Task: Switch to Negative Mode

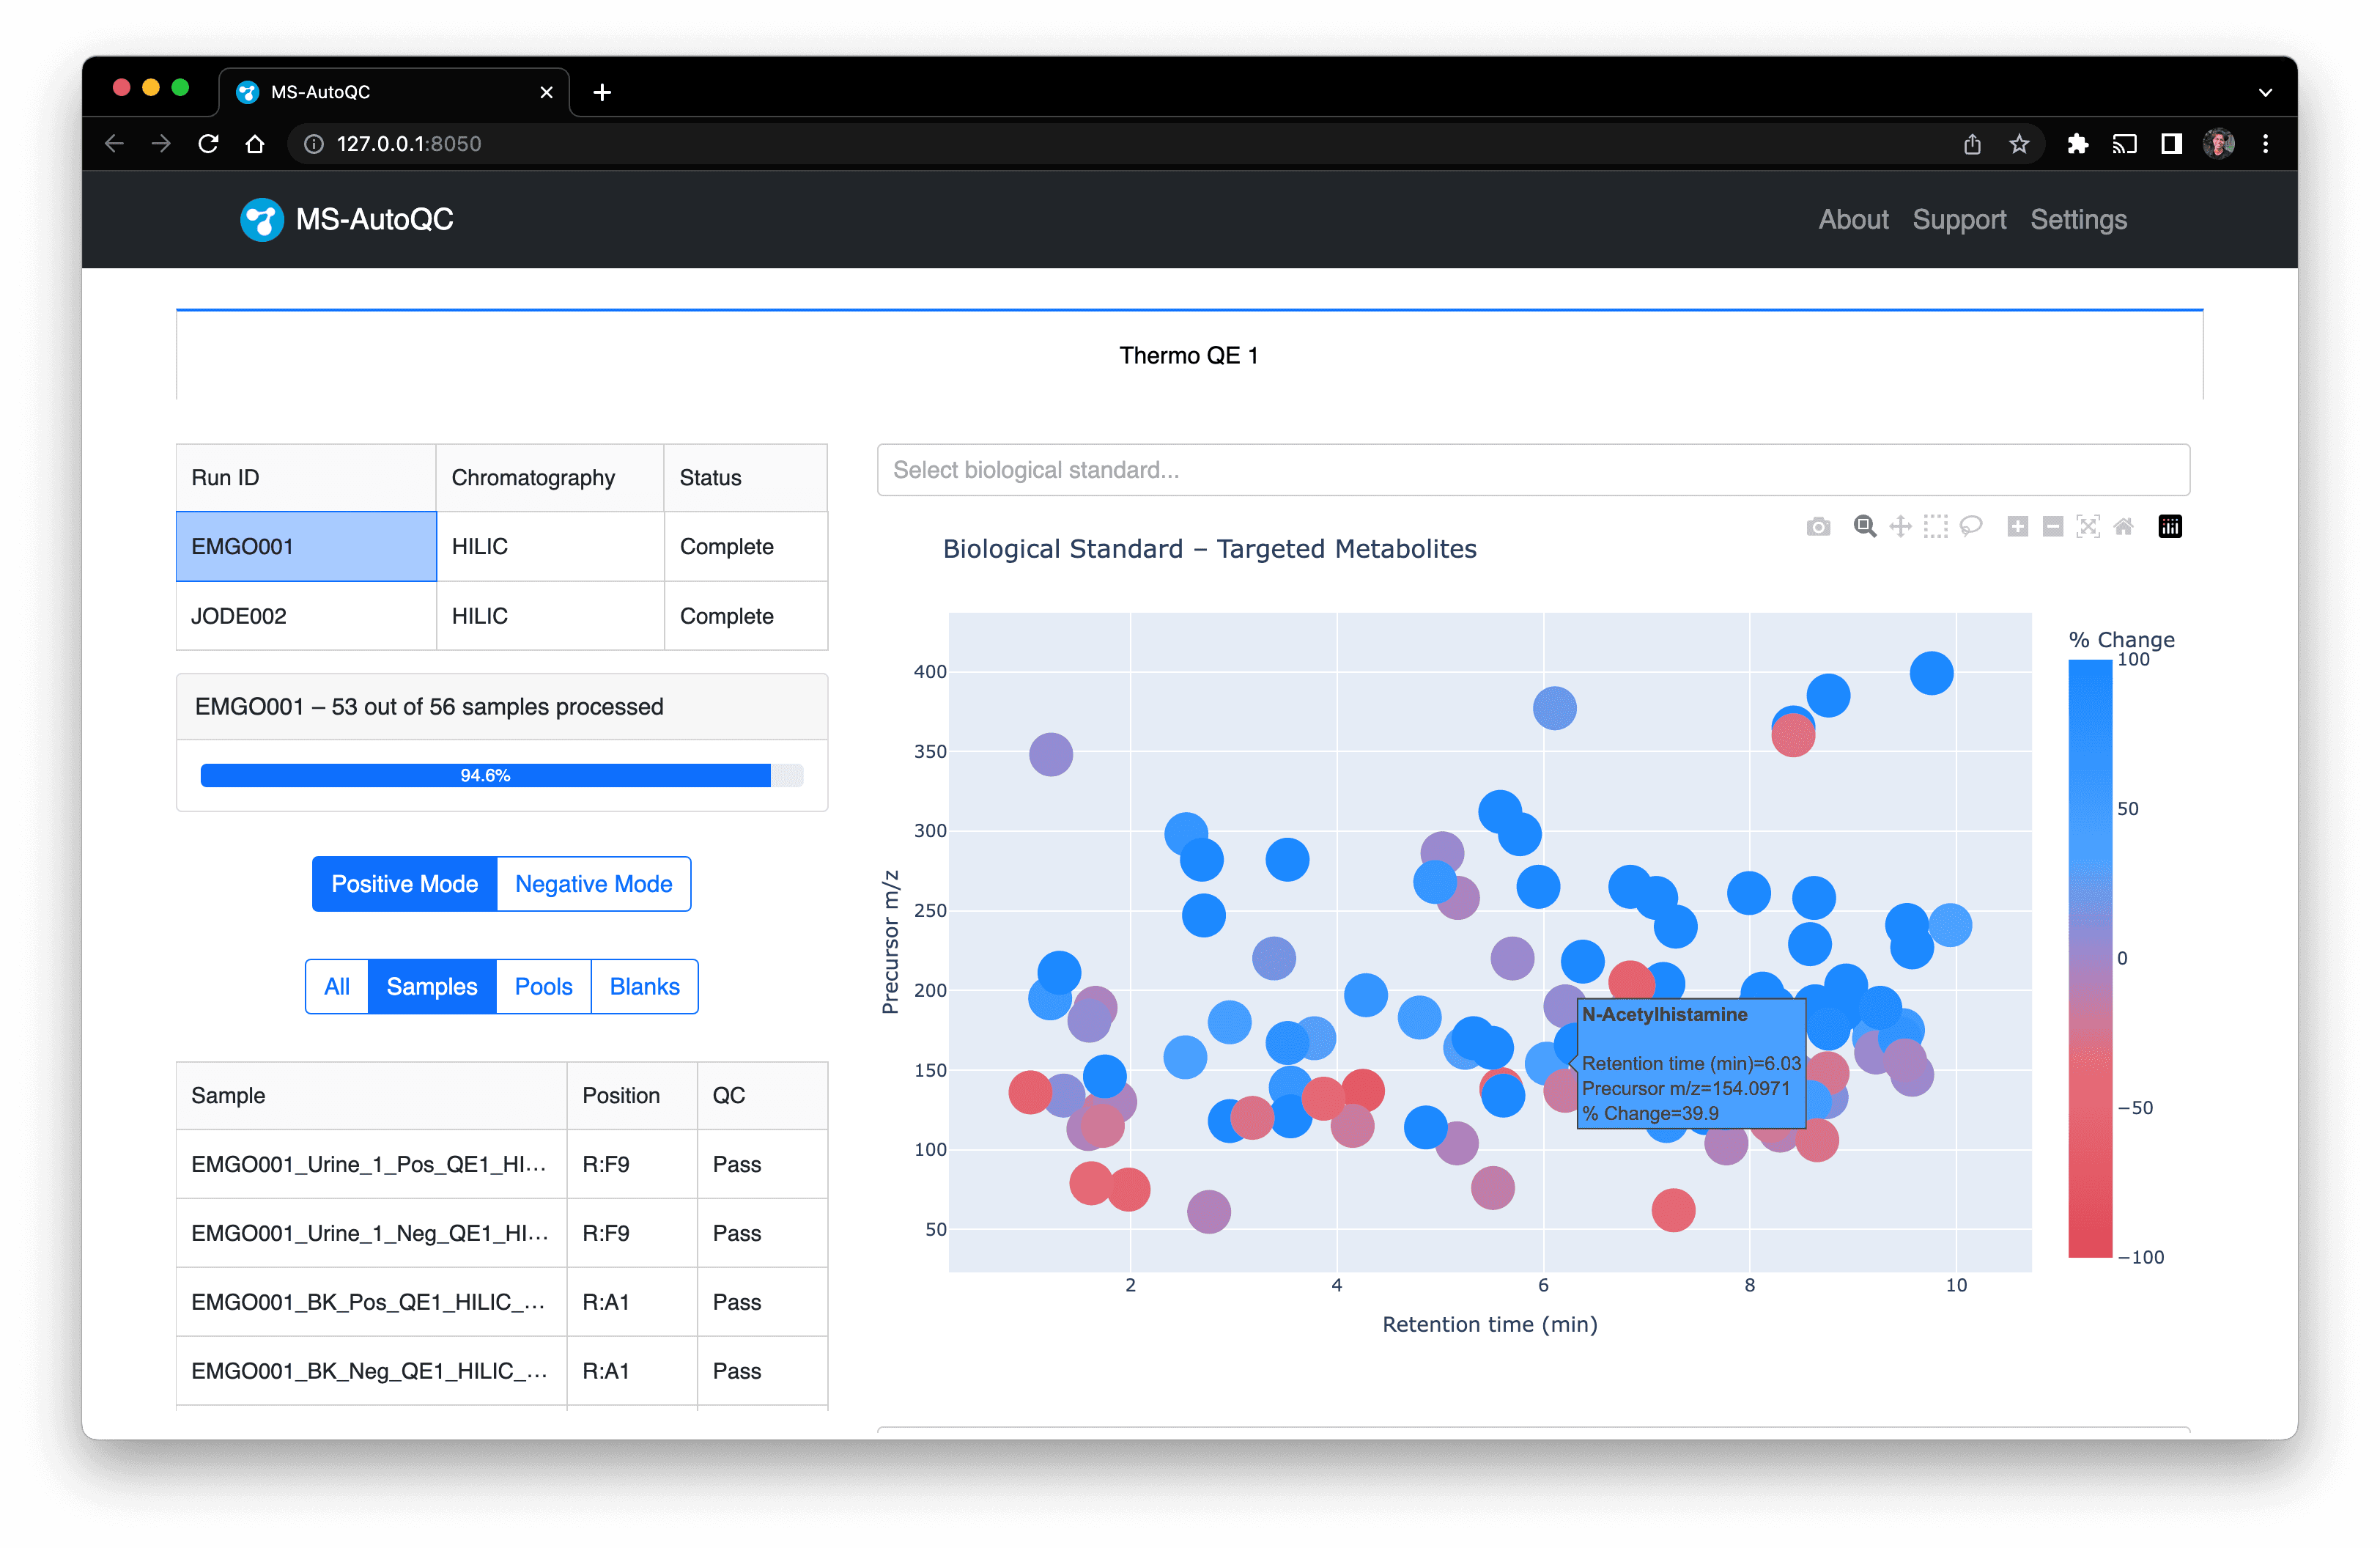Action: pyautogui.click(x=593, y=884)
